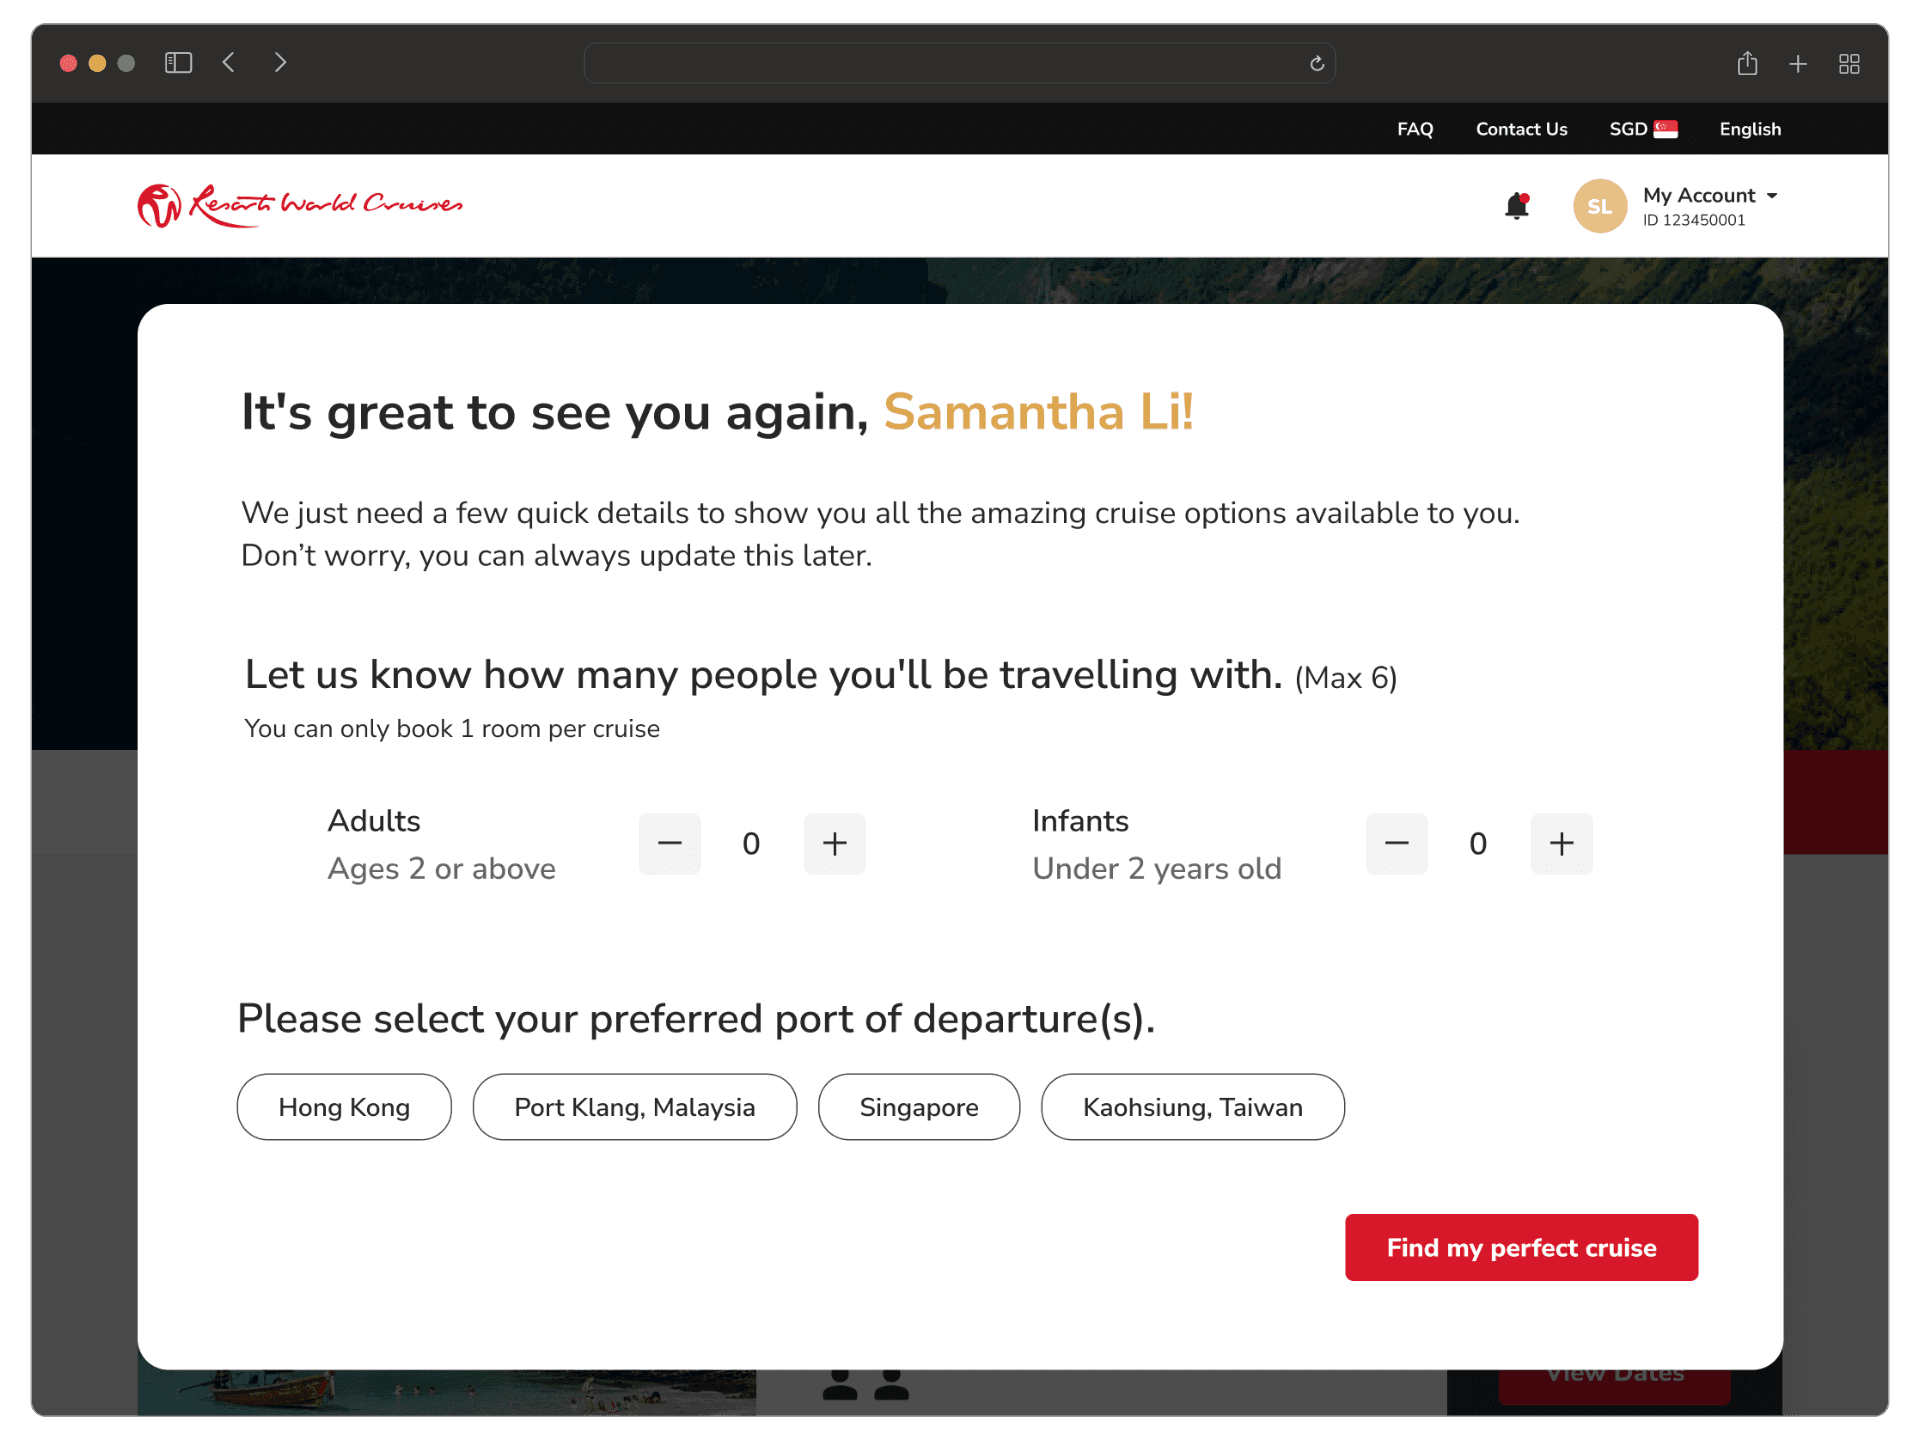This screenshot has width=1920, height=1440.
Task: Open Contact Us link
Action: click(1521, 129)
